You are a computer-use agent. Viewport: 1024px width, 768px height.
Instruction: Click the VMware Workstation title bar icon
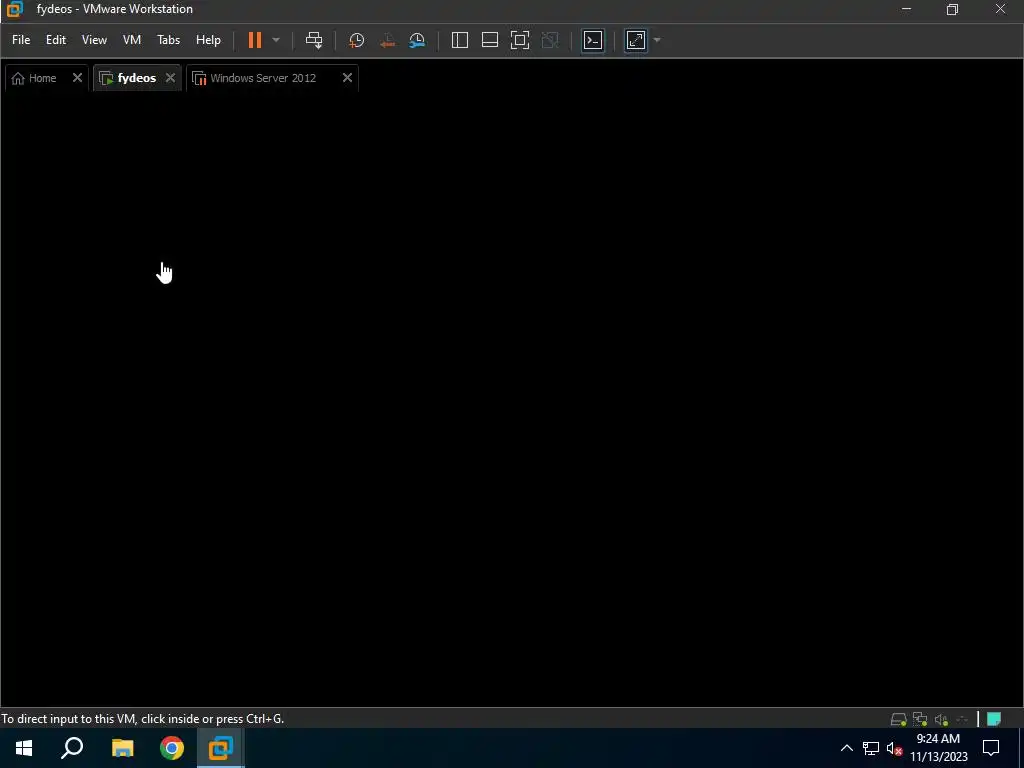pos(14,9)
